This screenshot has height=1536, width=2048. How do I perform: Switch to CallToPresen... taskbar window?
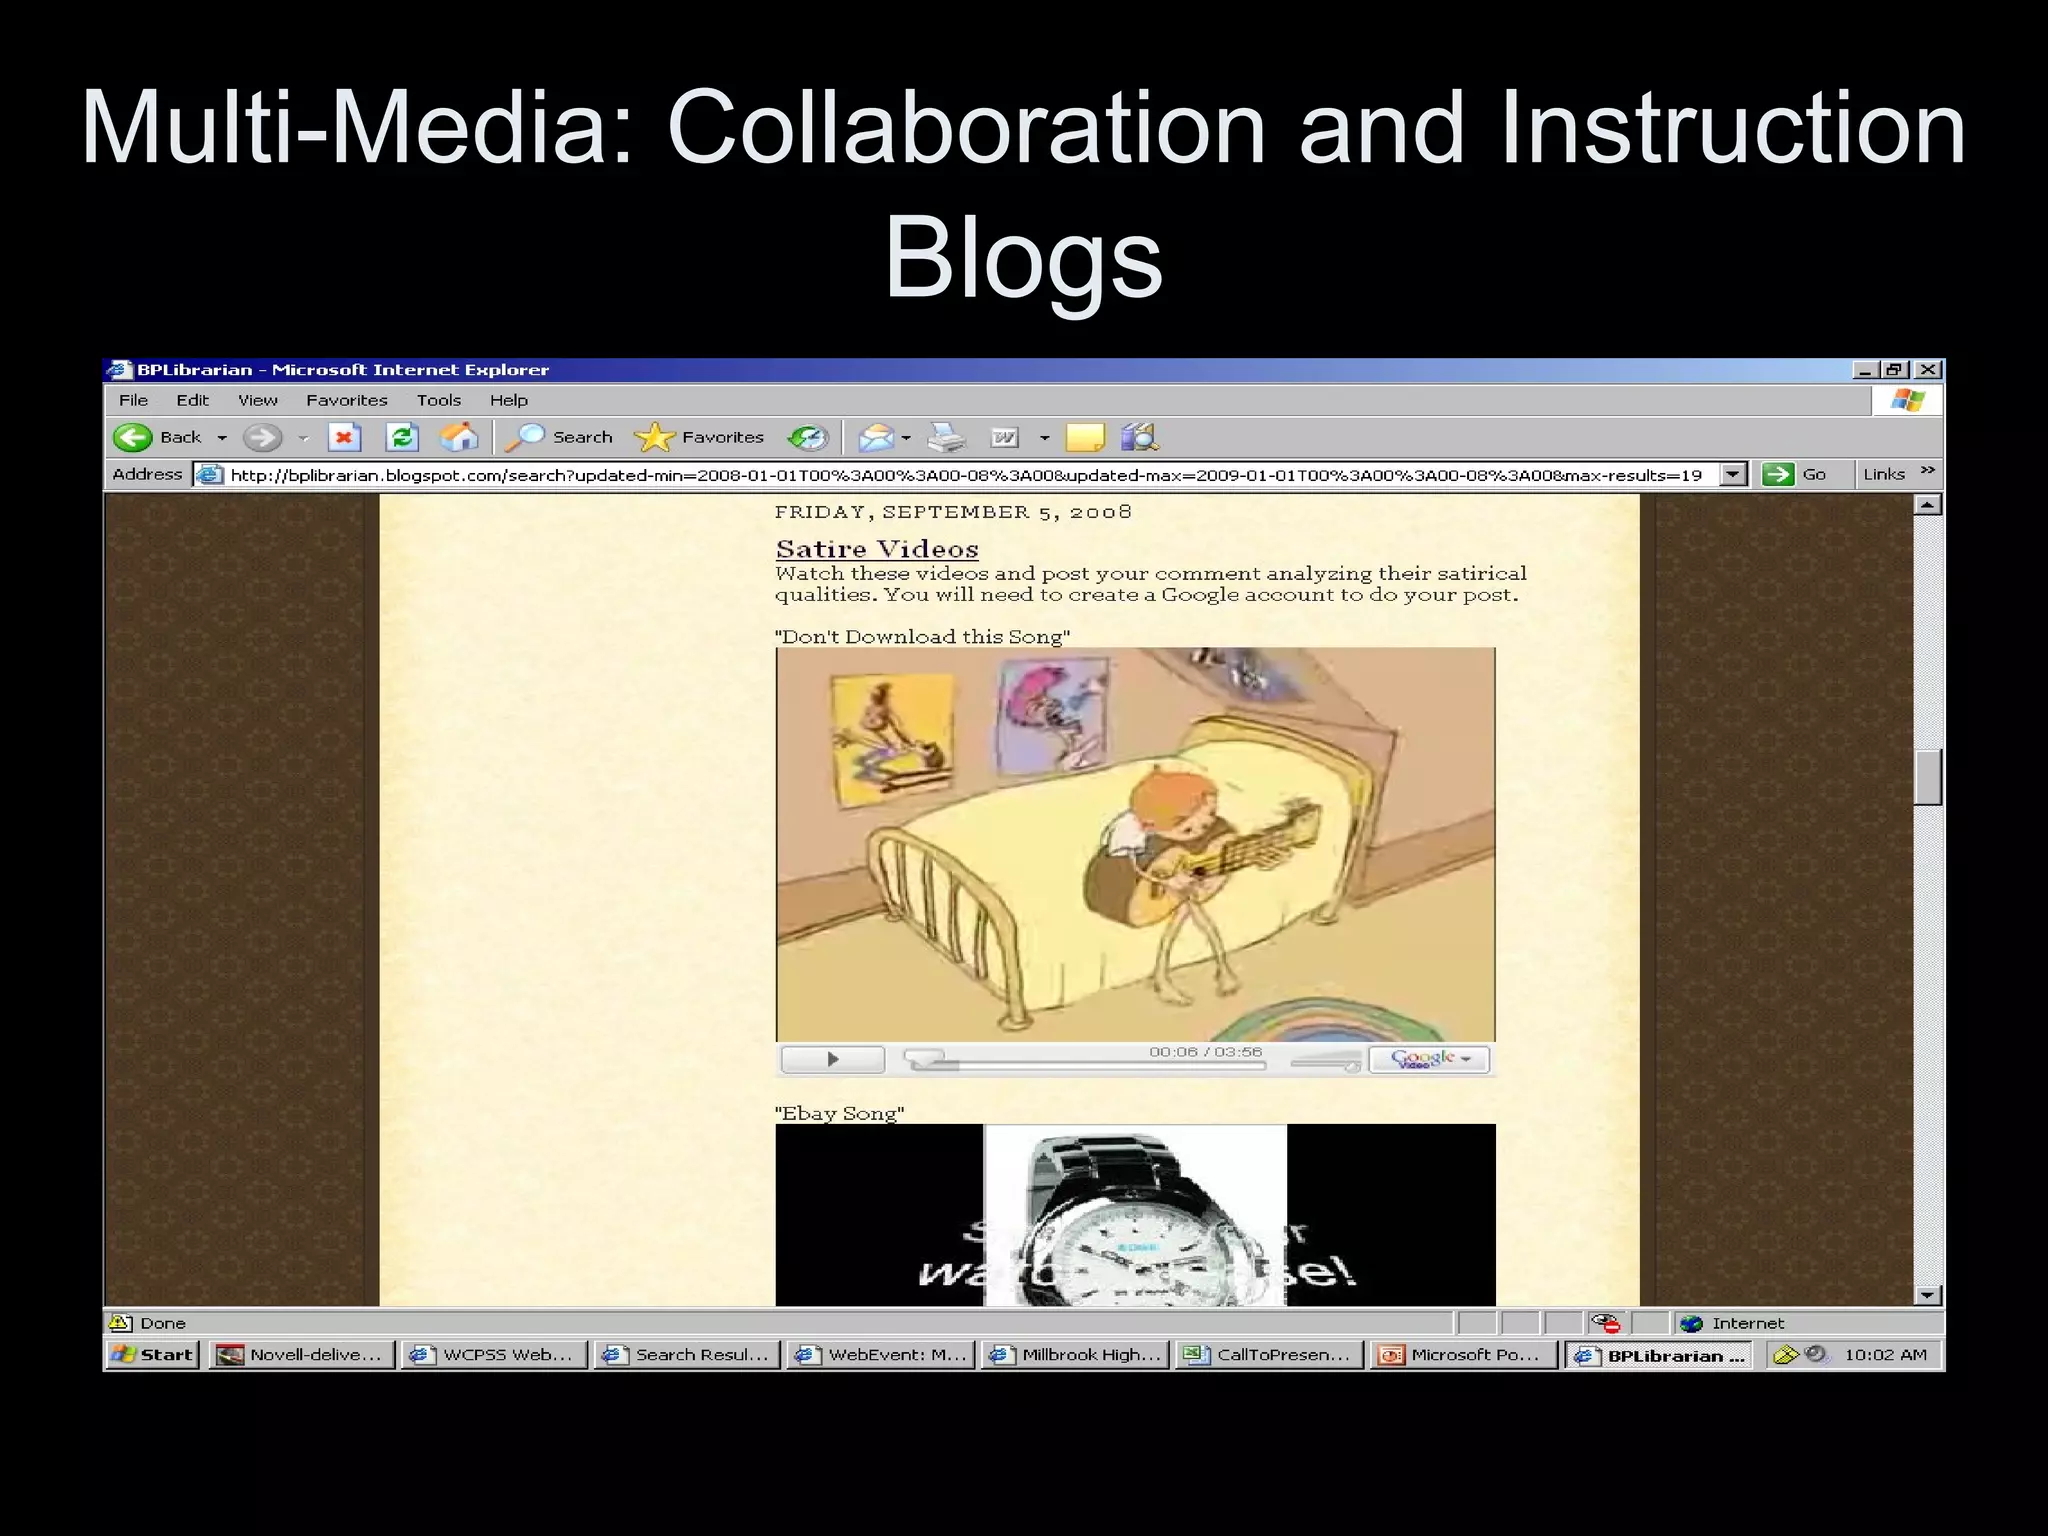(x=1269, y=1354)
